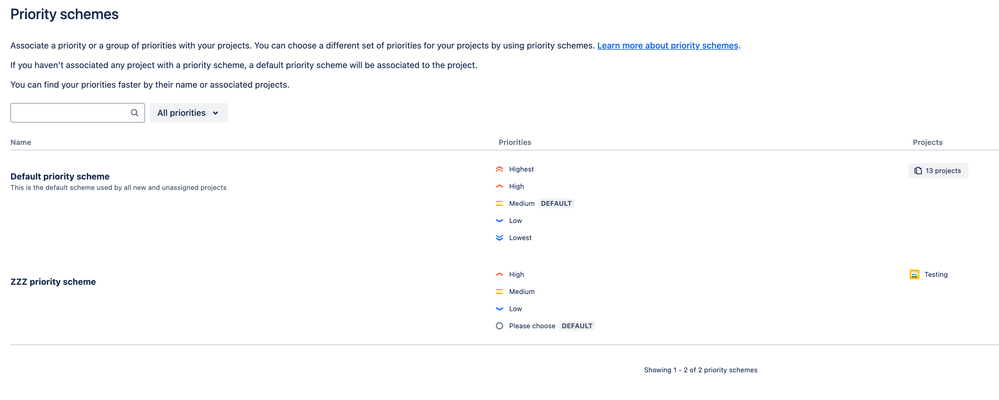999x400 pixels.
Task: Click the Highest priority double-chevron icon
Action: (x=499, y=170)
